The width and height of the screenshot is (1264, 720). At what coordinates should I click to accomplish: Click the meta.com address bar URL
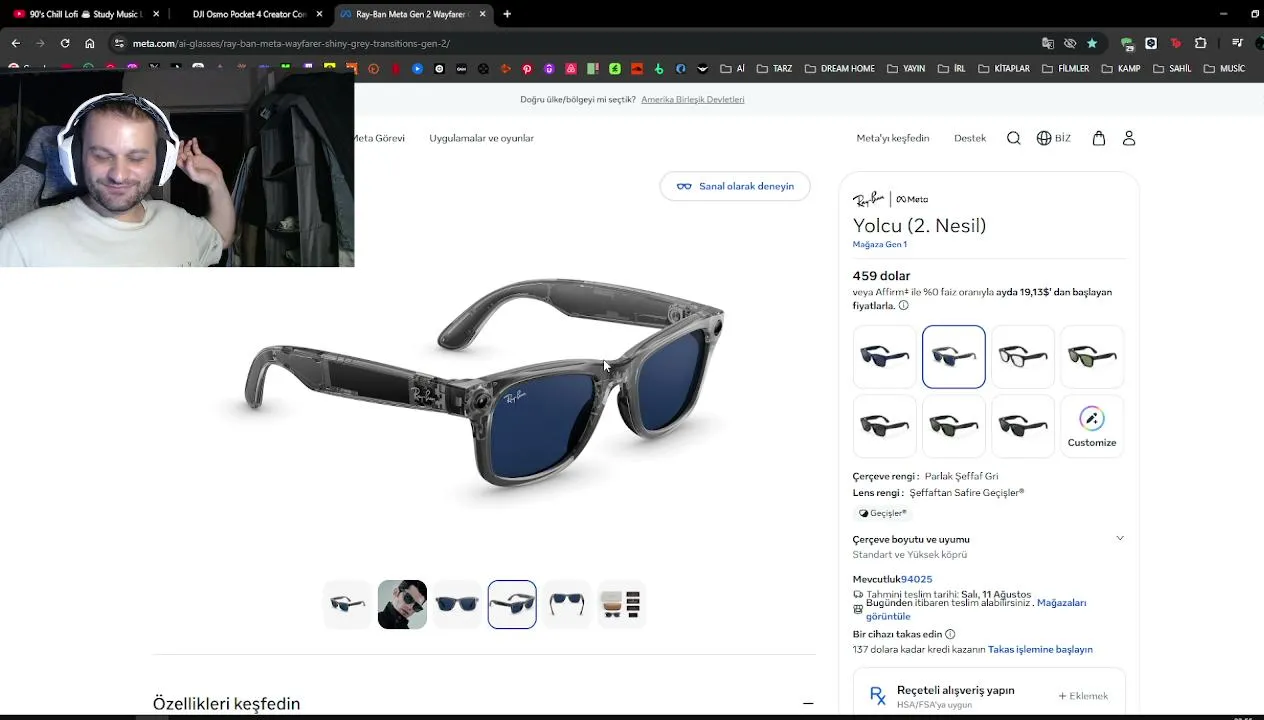(x=291, y=43)
